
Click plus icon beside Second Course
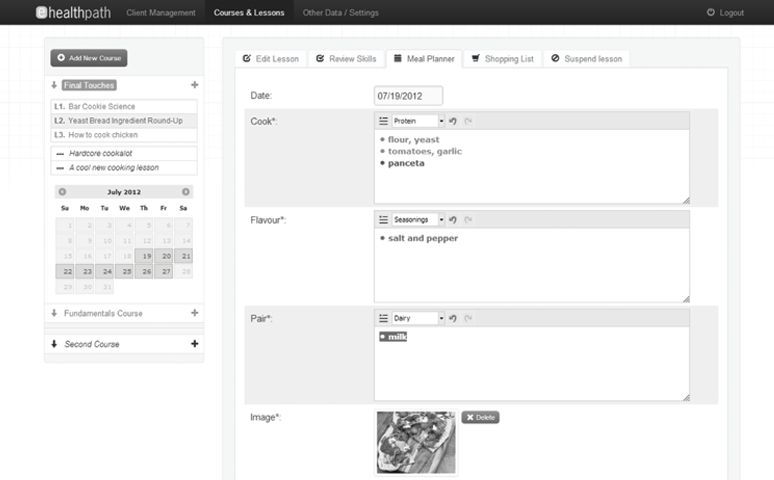[194, 344]
